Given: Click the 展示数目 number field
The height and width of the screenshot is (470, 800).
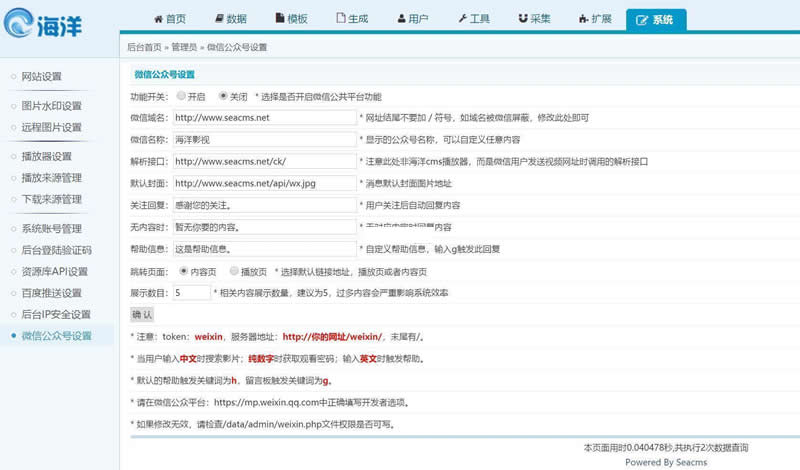Looking at the screenshot, I should pyautogui.click(x=191, y=292).
